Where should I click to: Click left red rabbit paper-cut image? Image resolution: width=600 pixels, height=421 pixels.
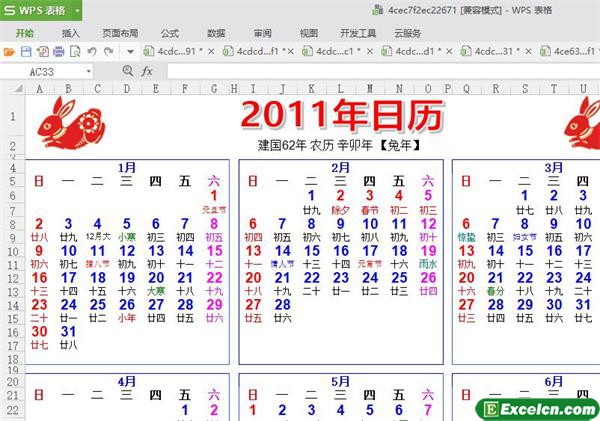pos(71,123)
